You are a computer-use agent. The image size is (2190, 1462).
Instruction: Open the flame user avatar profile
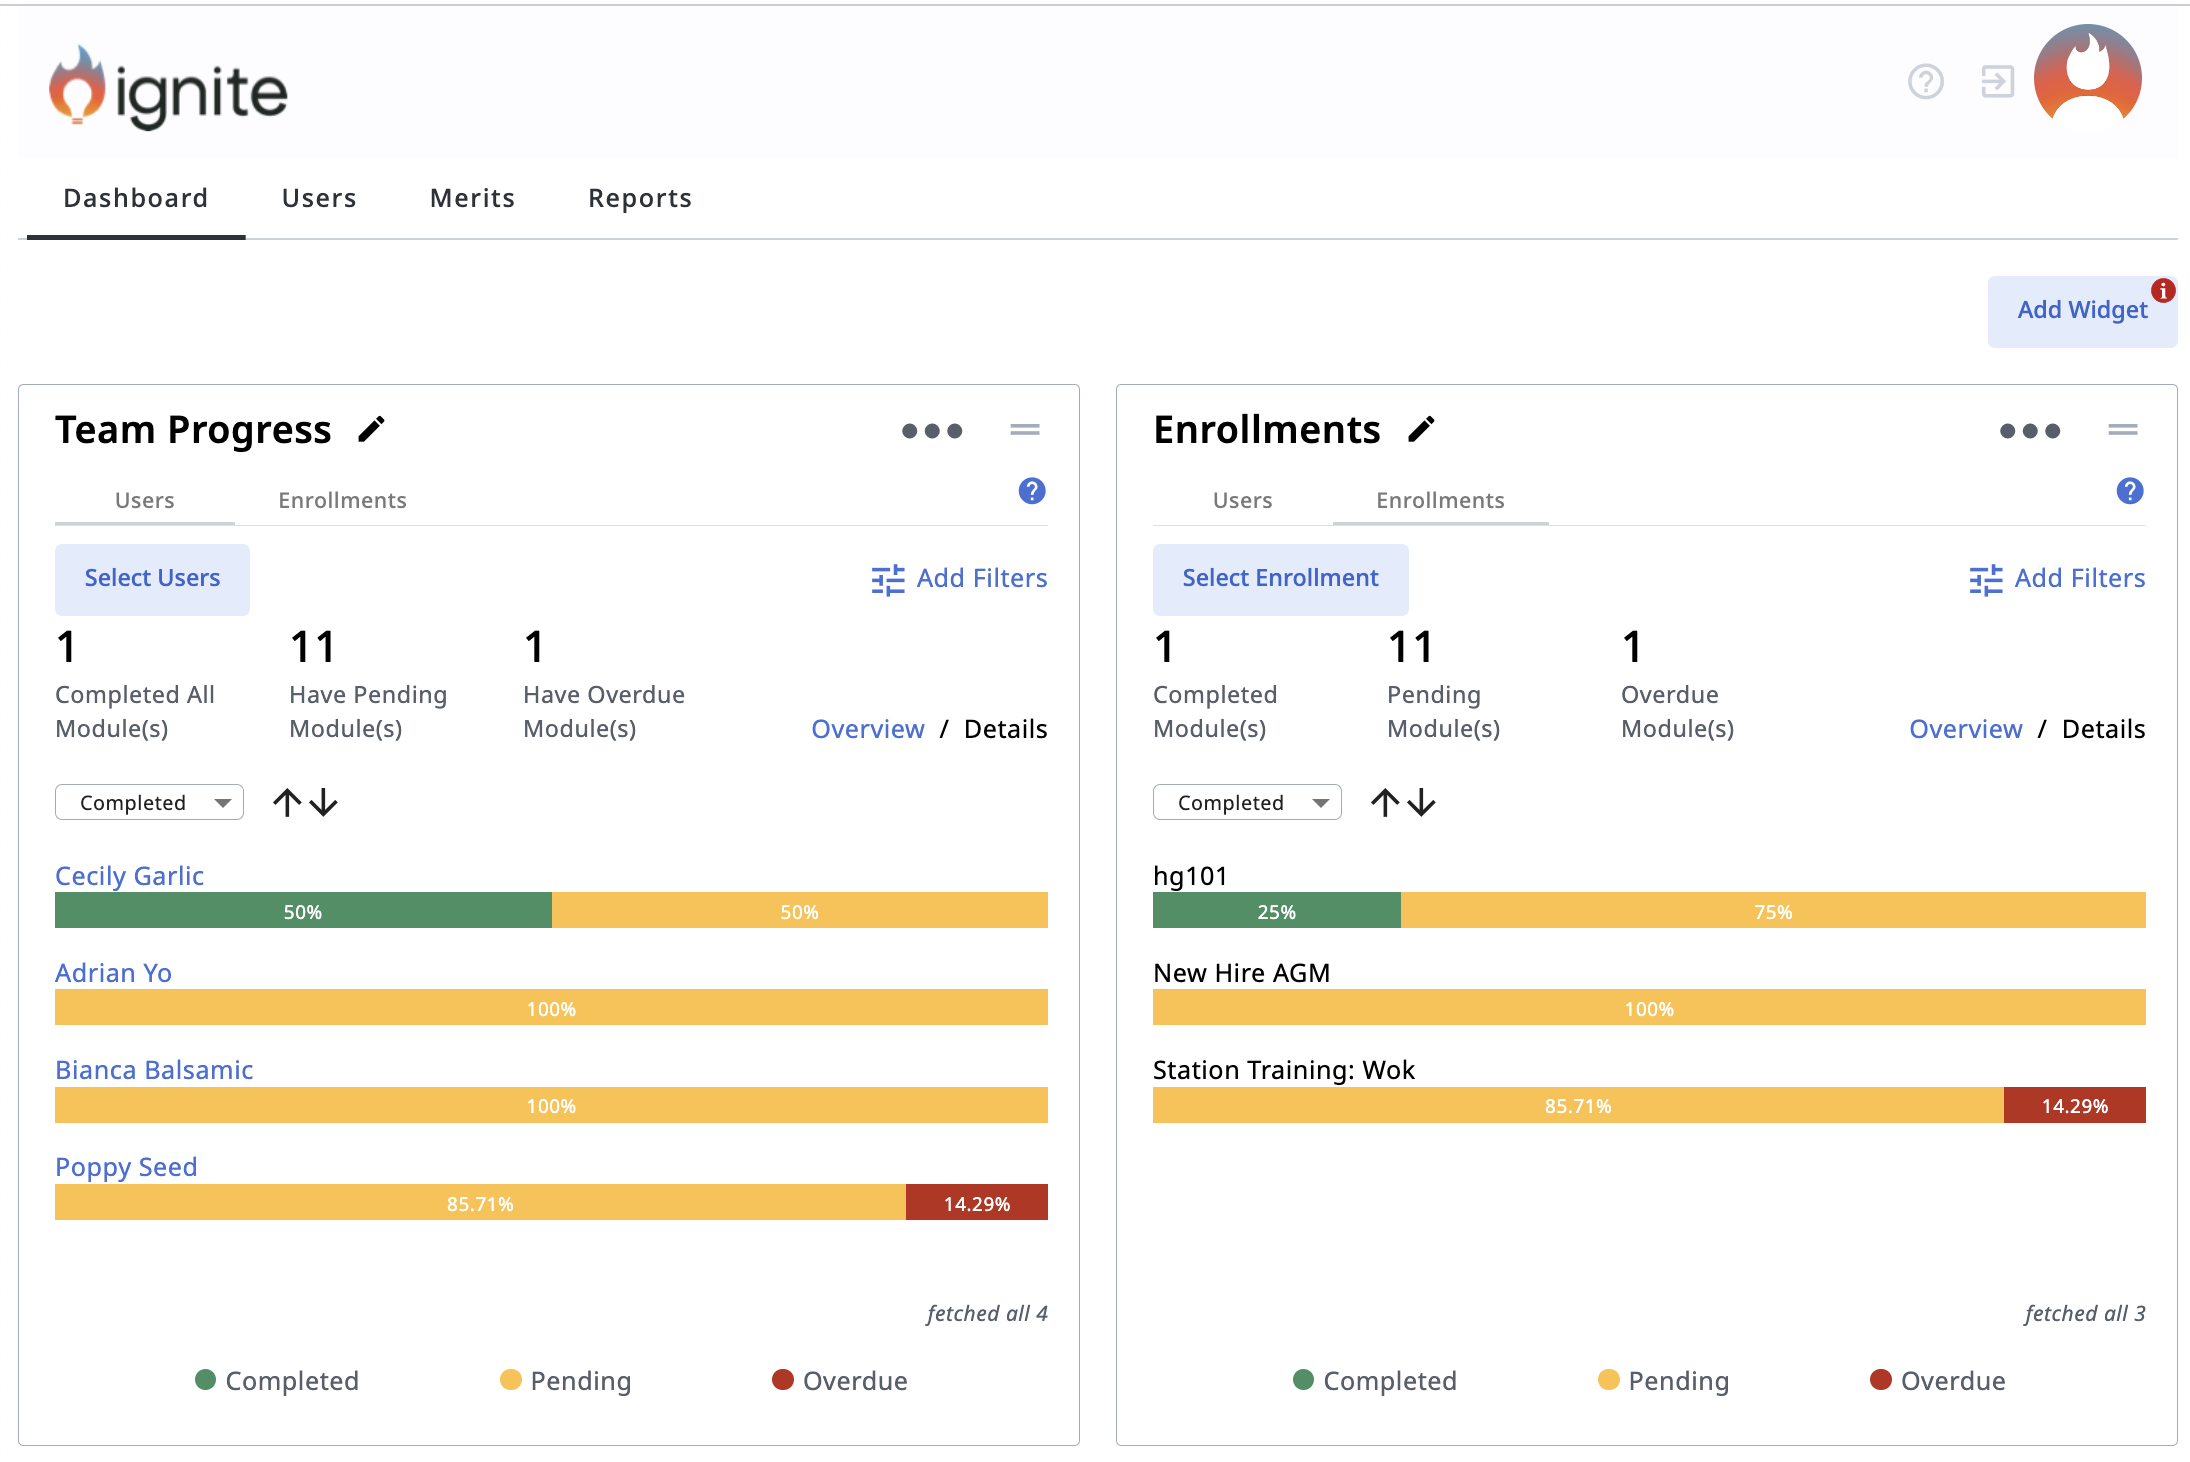2087,78
